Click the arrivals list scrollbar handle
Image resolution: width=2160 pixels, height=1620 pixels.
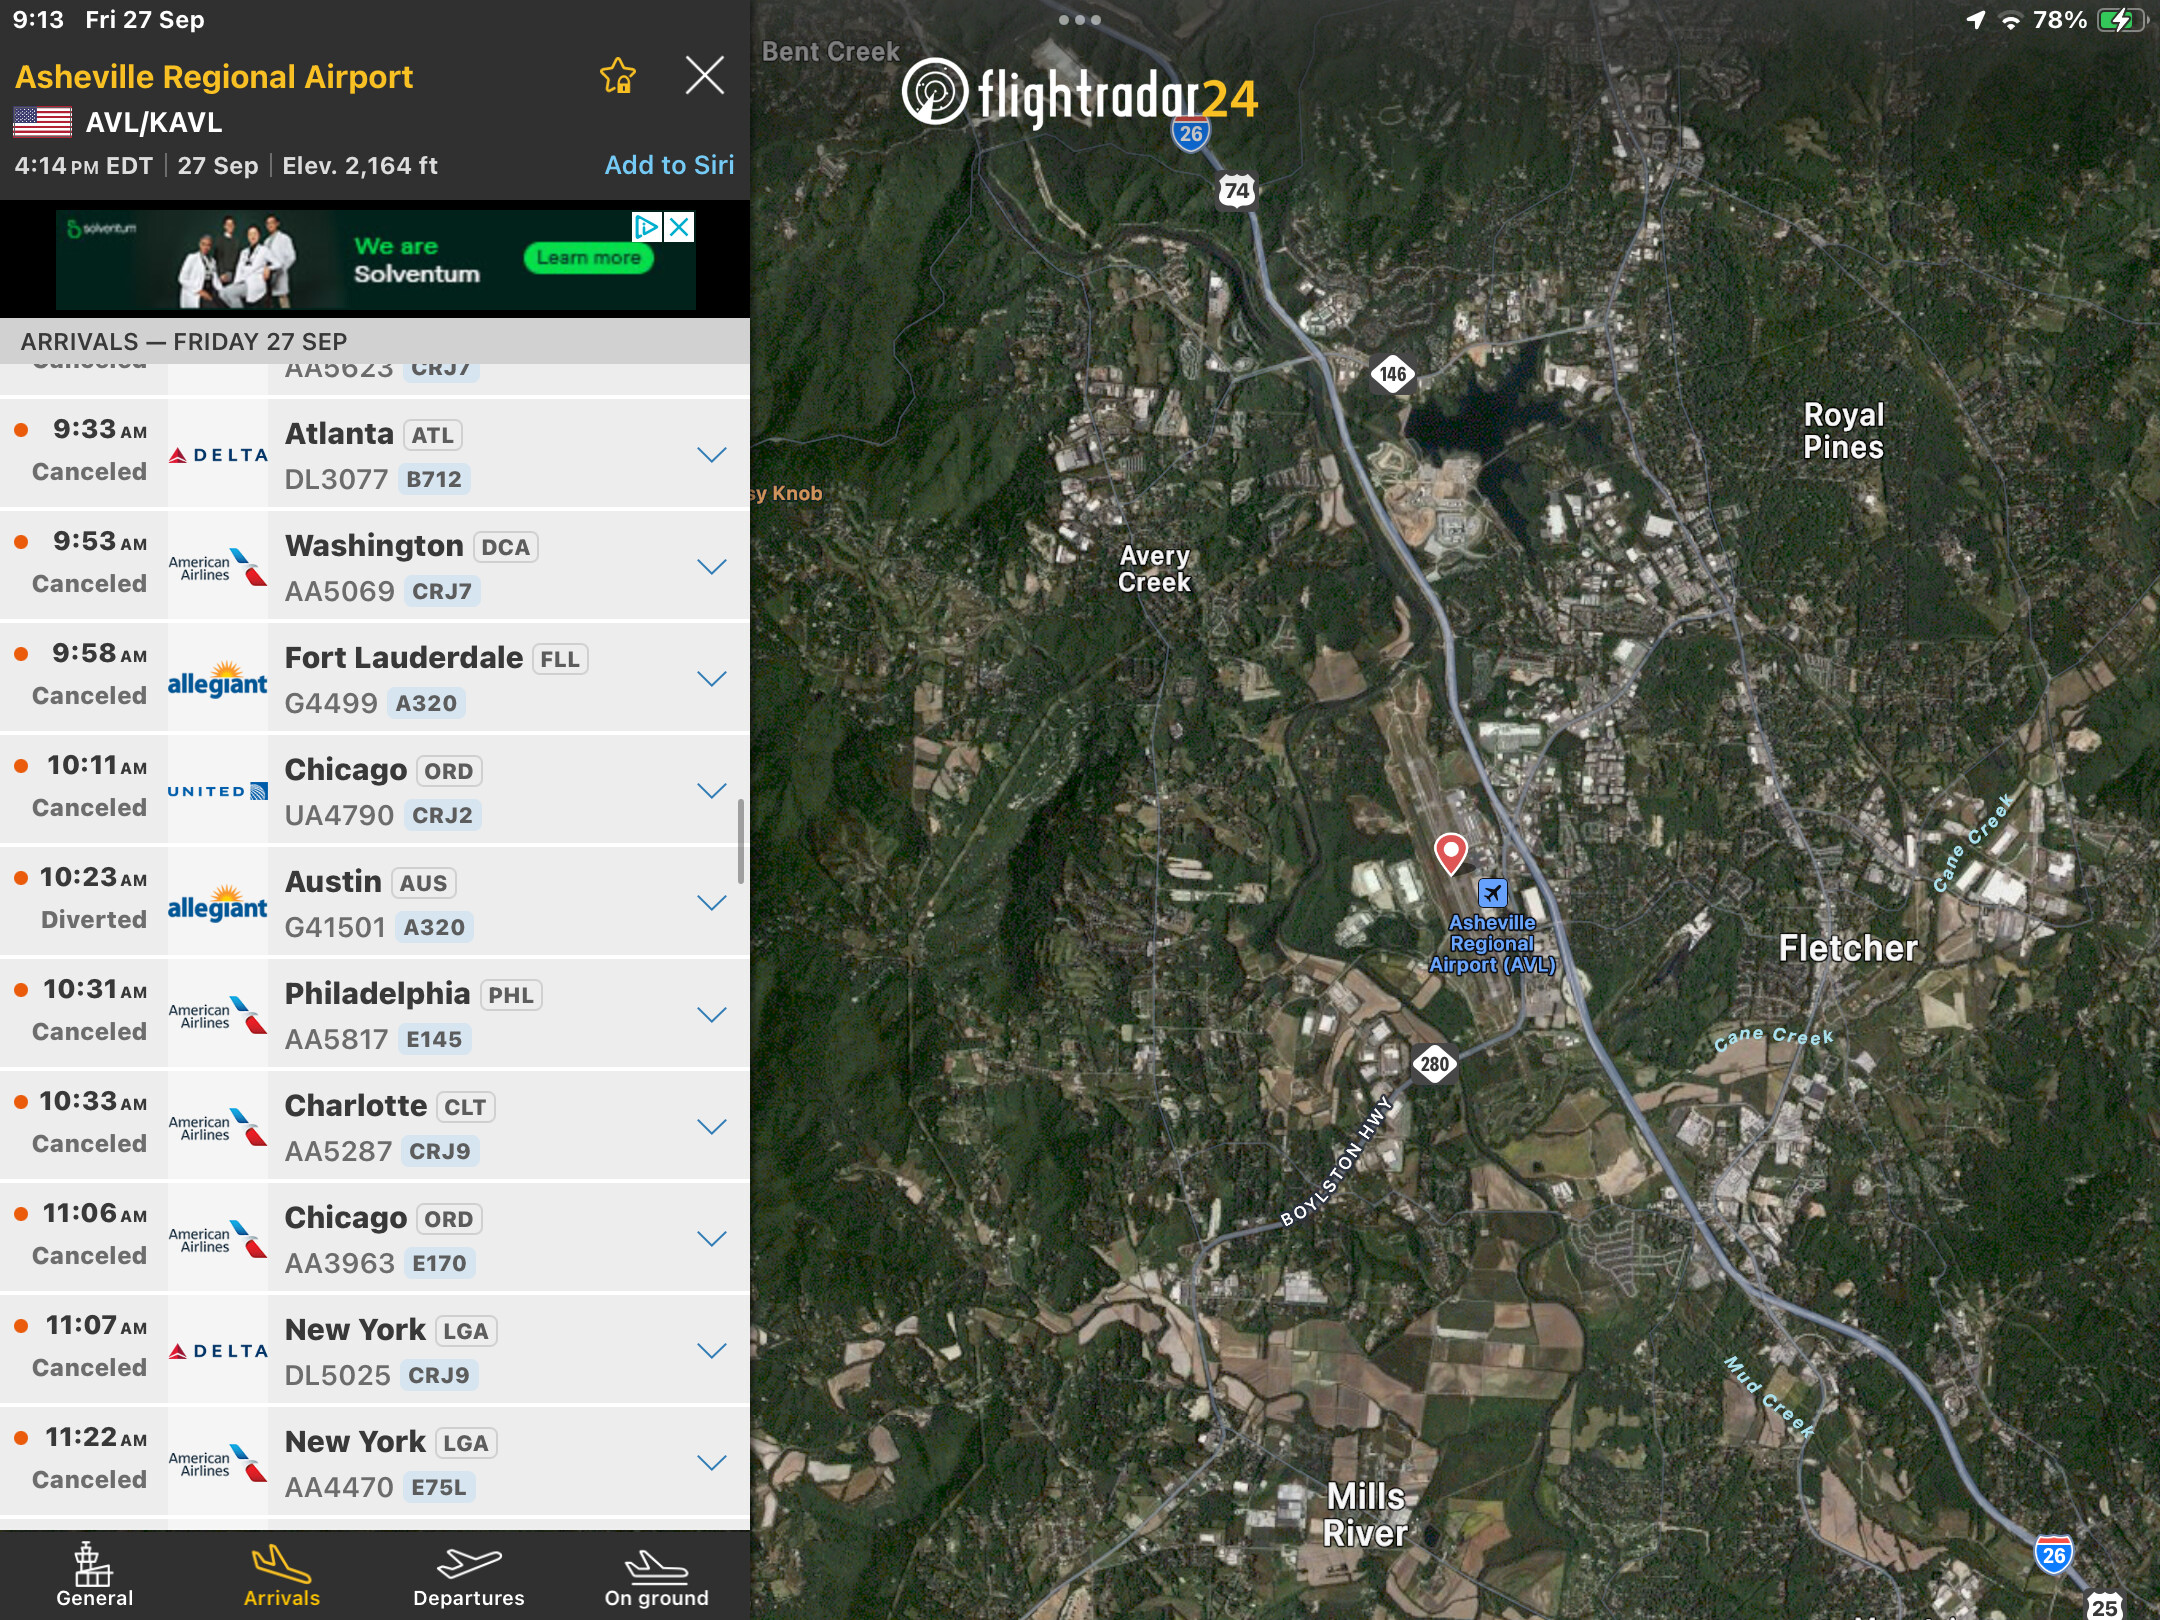point(741,840)
